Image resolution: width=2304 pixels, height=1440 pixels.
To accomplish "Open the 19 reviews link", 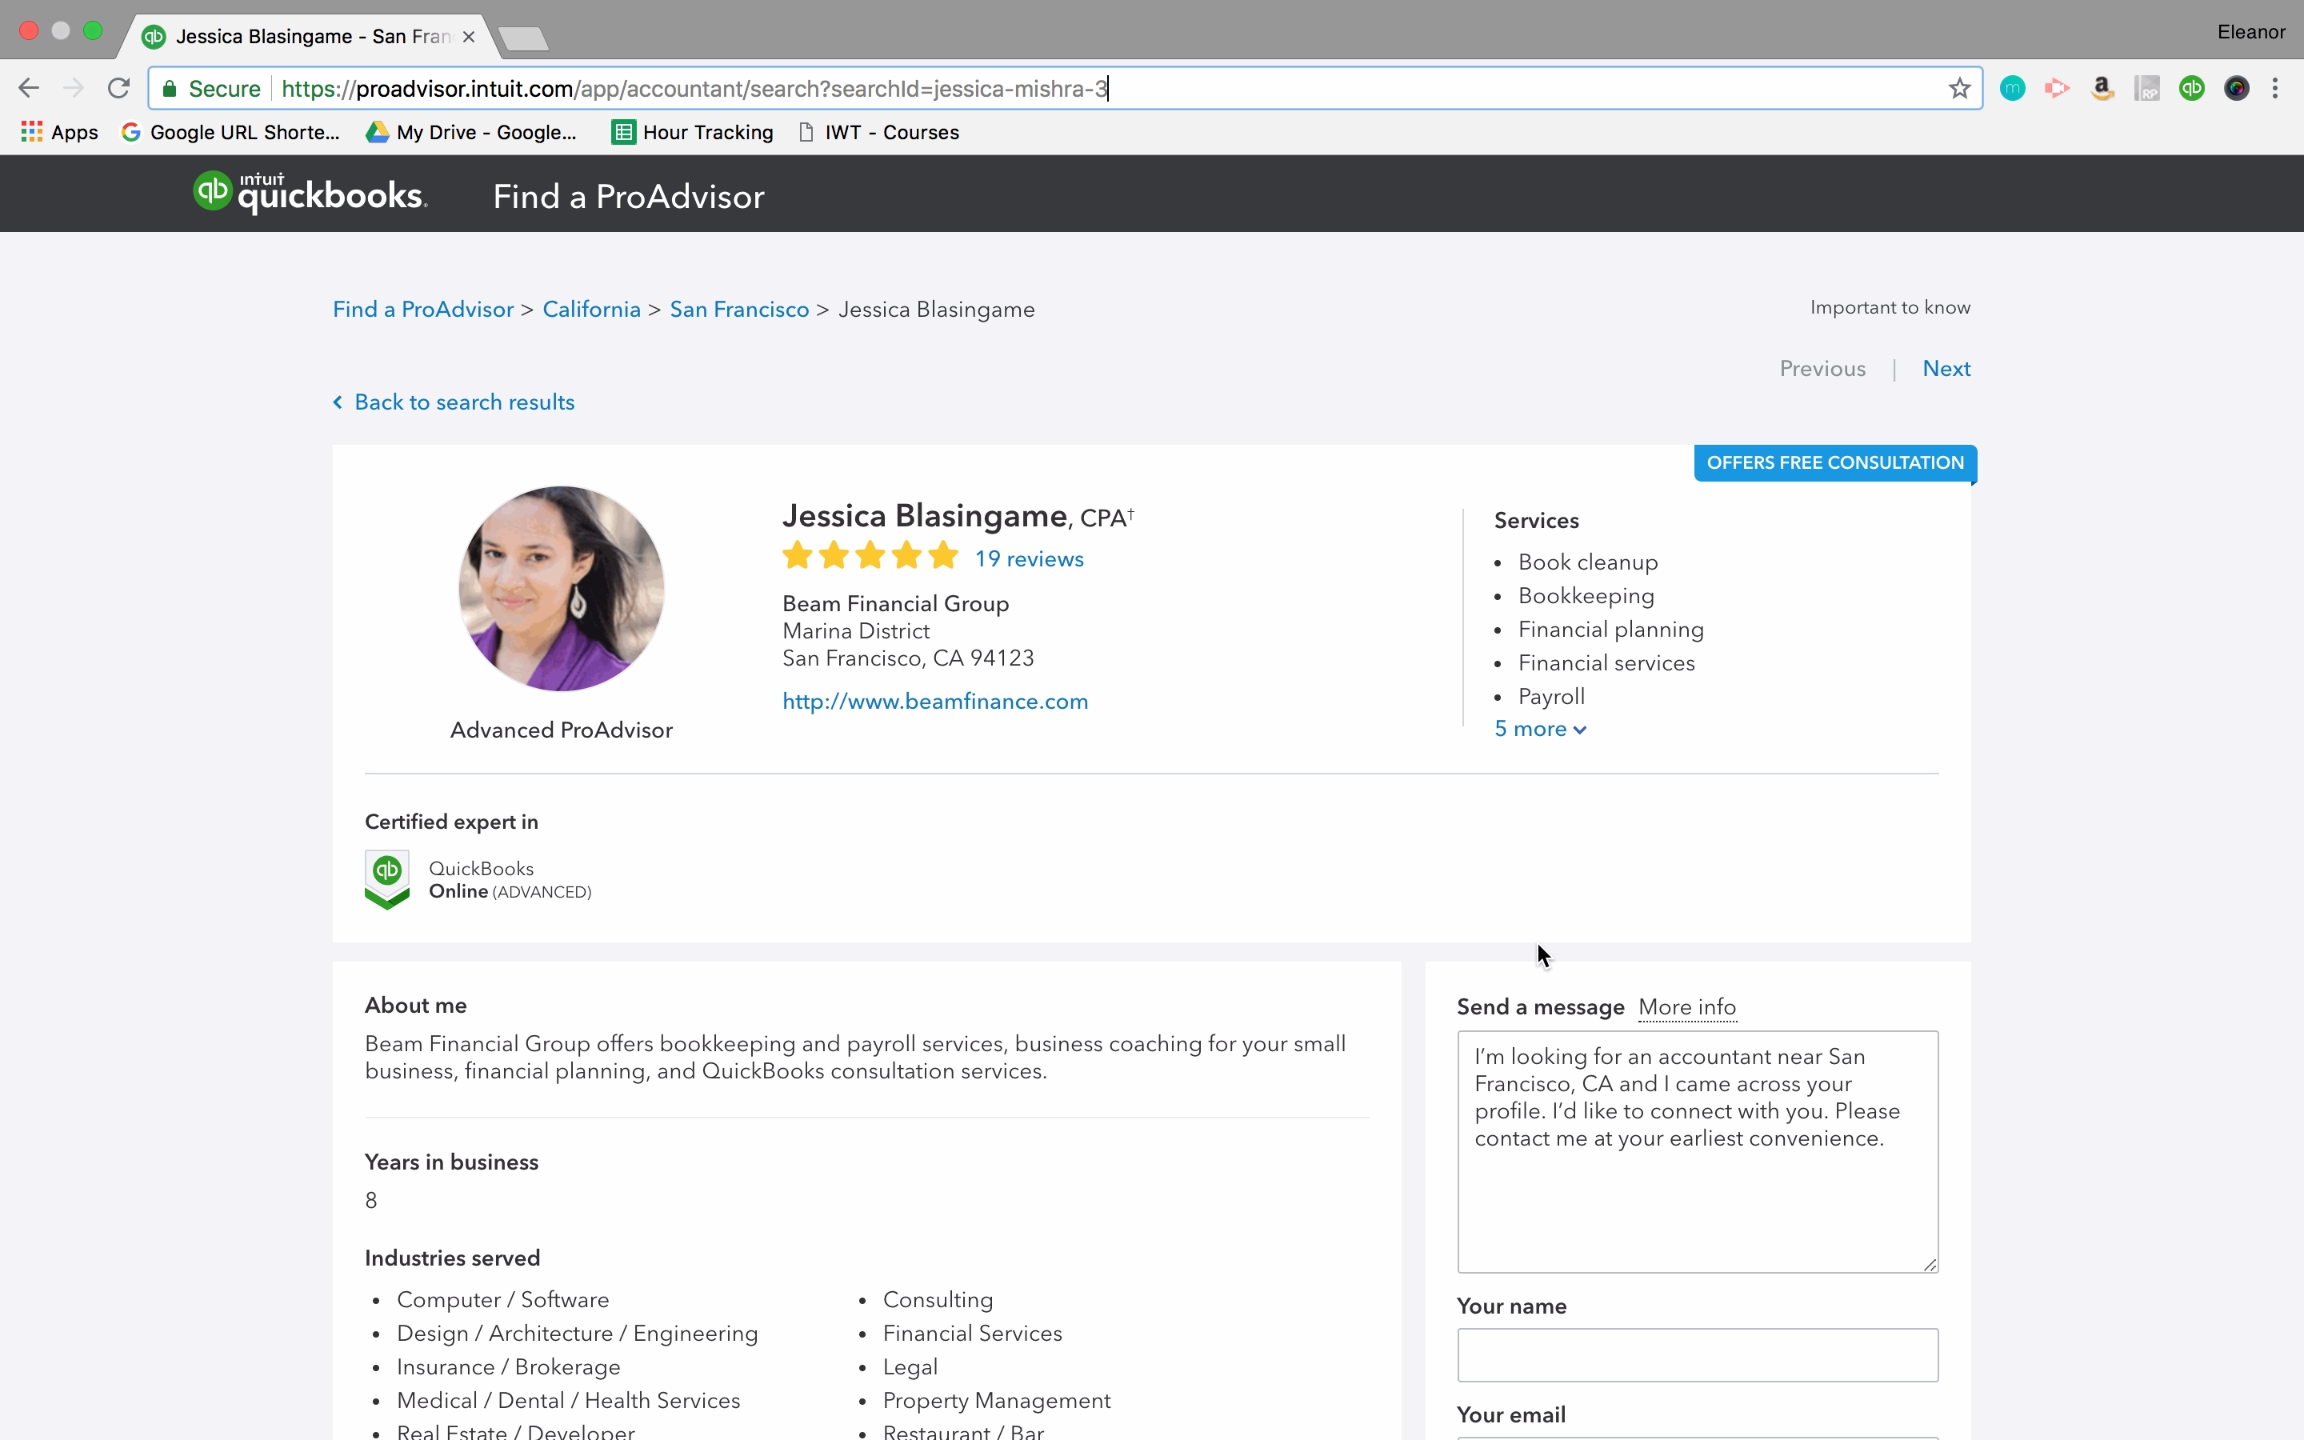I will pos(1029,558).
